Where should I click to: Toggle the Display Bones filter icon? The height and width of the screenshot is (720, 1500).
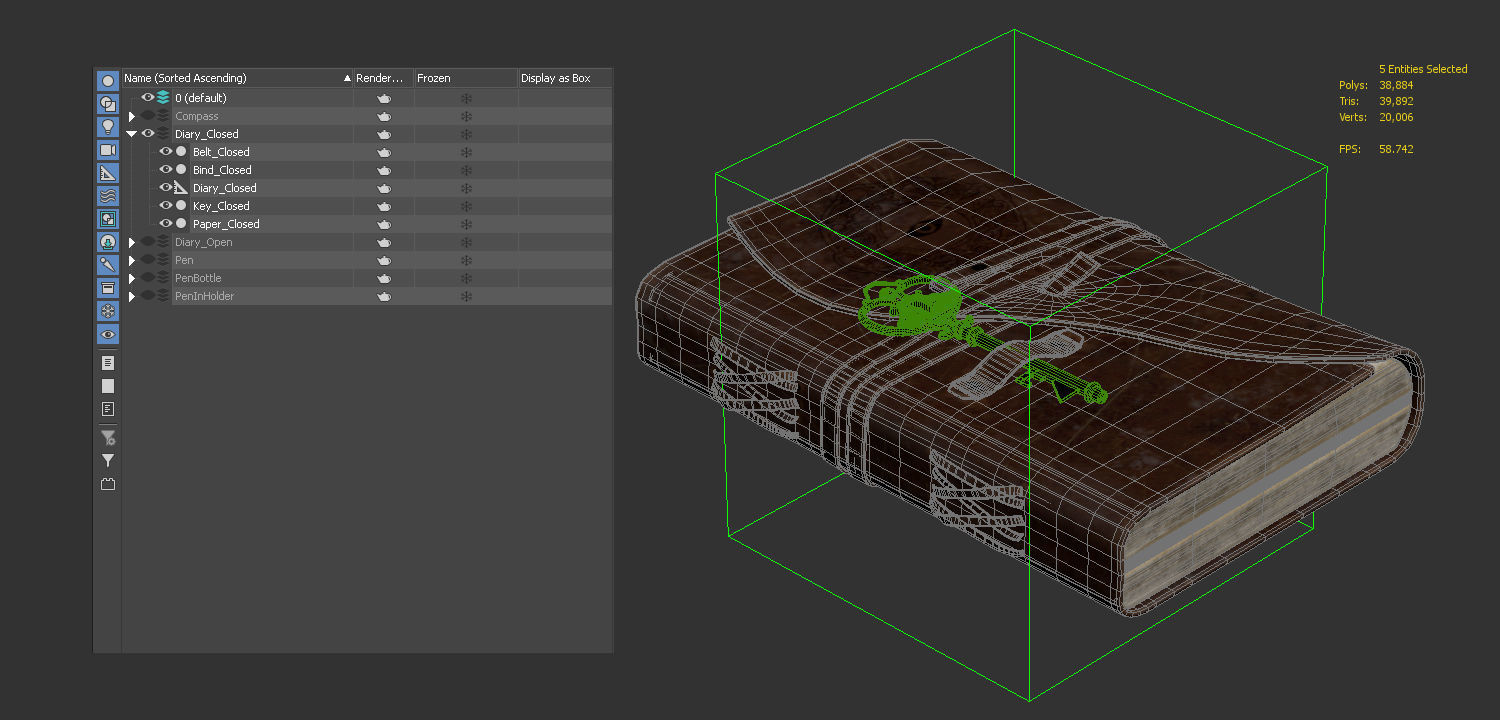tap(108, 265)
